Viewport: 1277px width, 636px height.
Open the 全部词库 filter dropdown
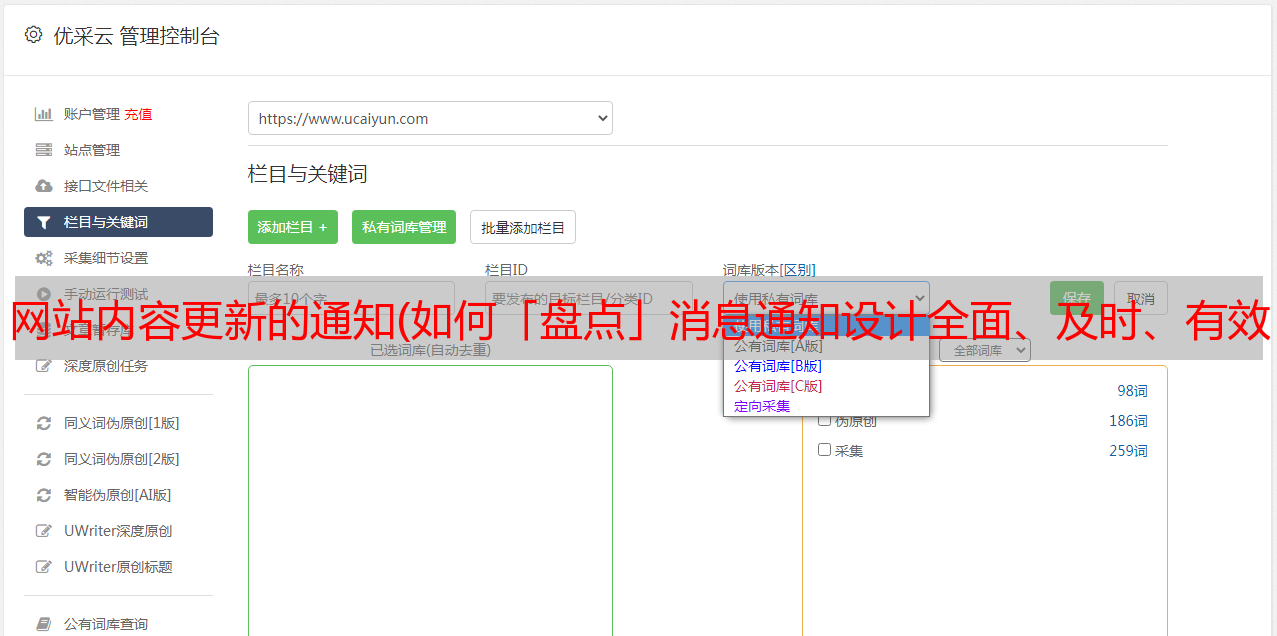pyautogui.click(x=985, y=351)
